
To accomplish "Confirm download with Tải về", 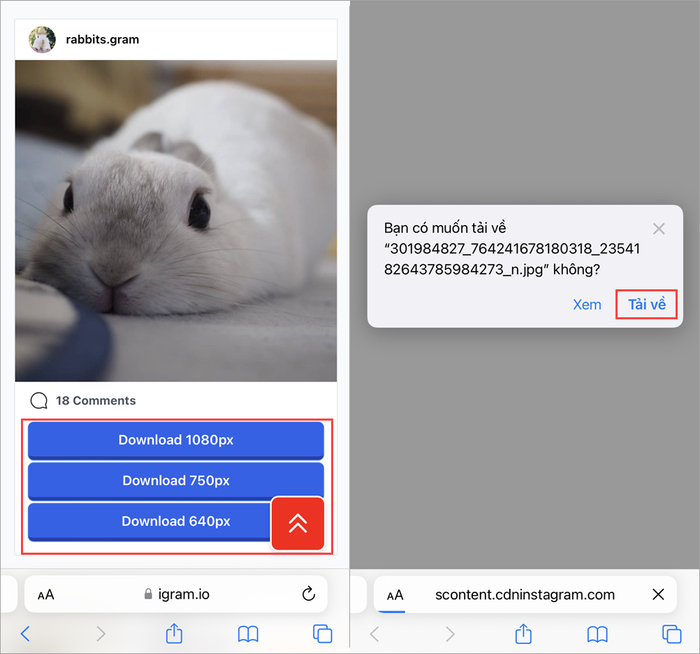I will point(646,304).
